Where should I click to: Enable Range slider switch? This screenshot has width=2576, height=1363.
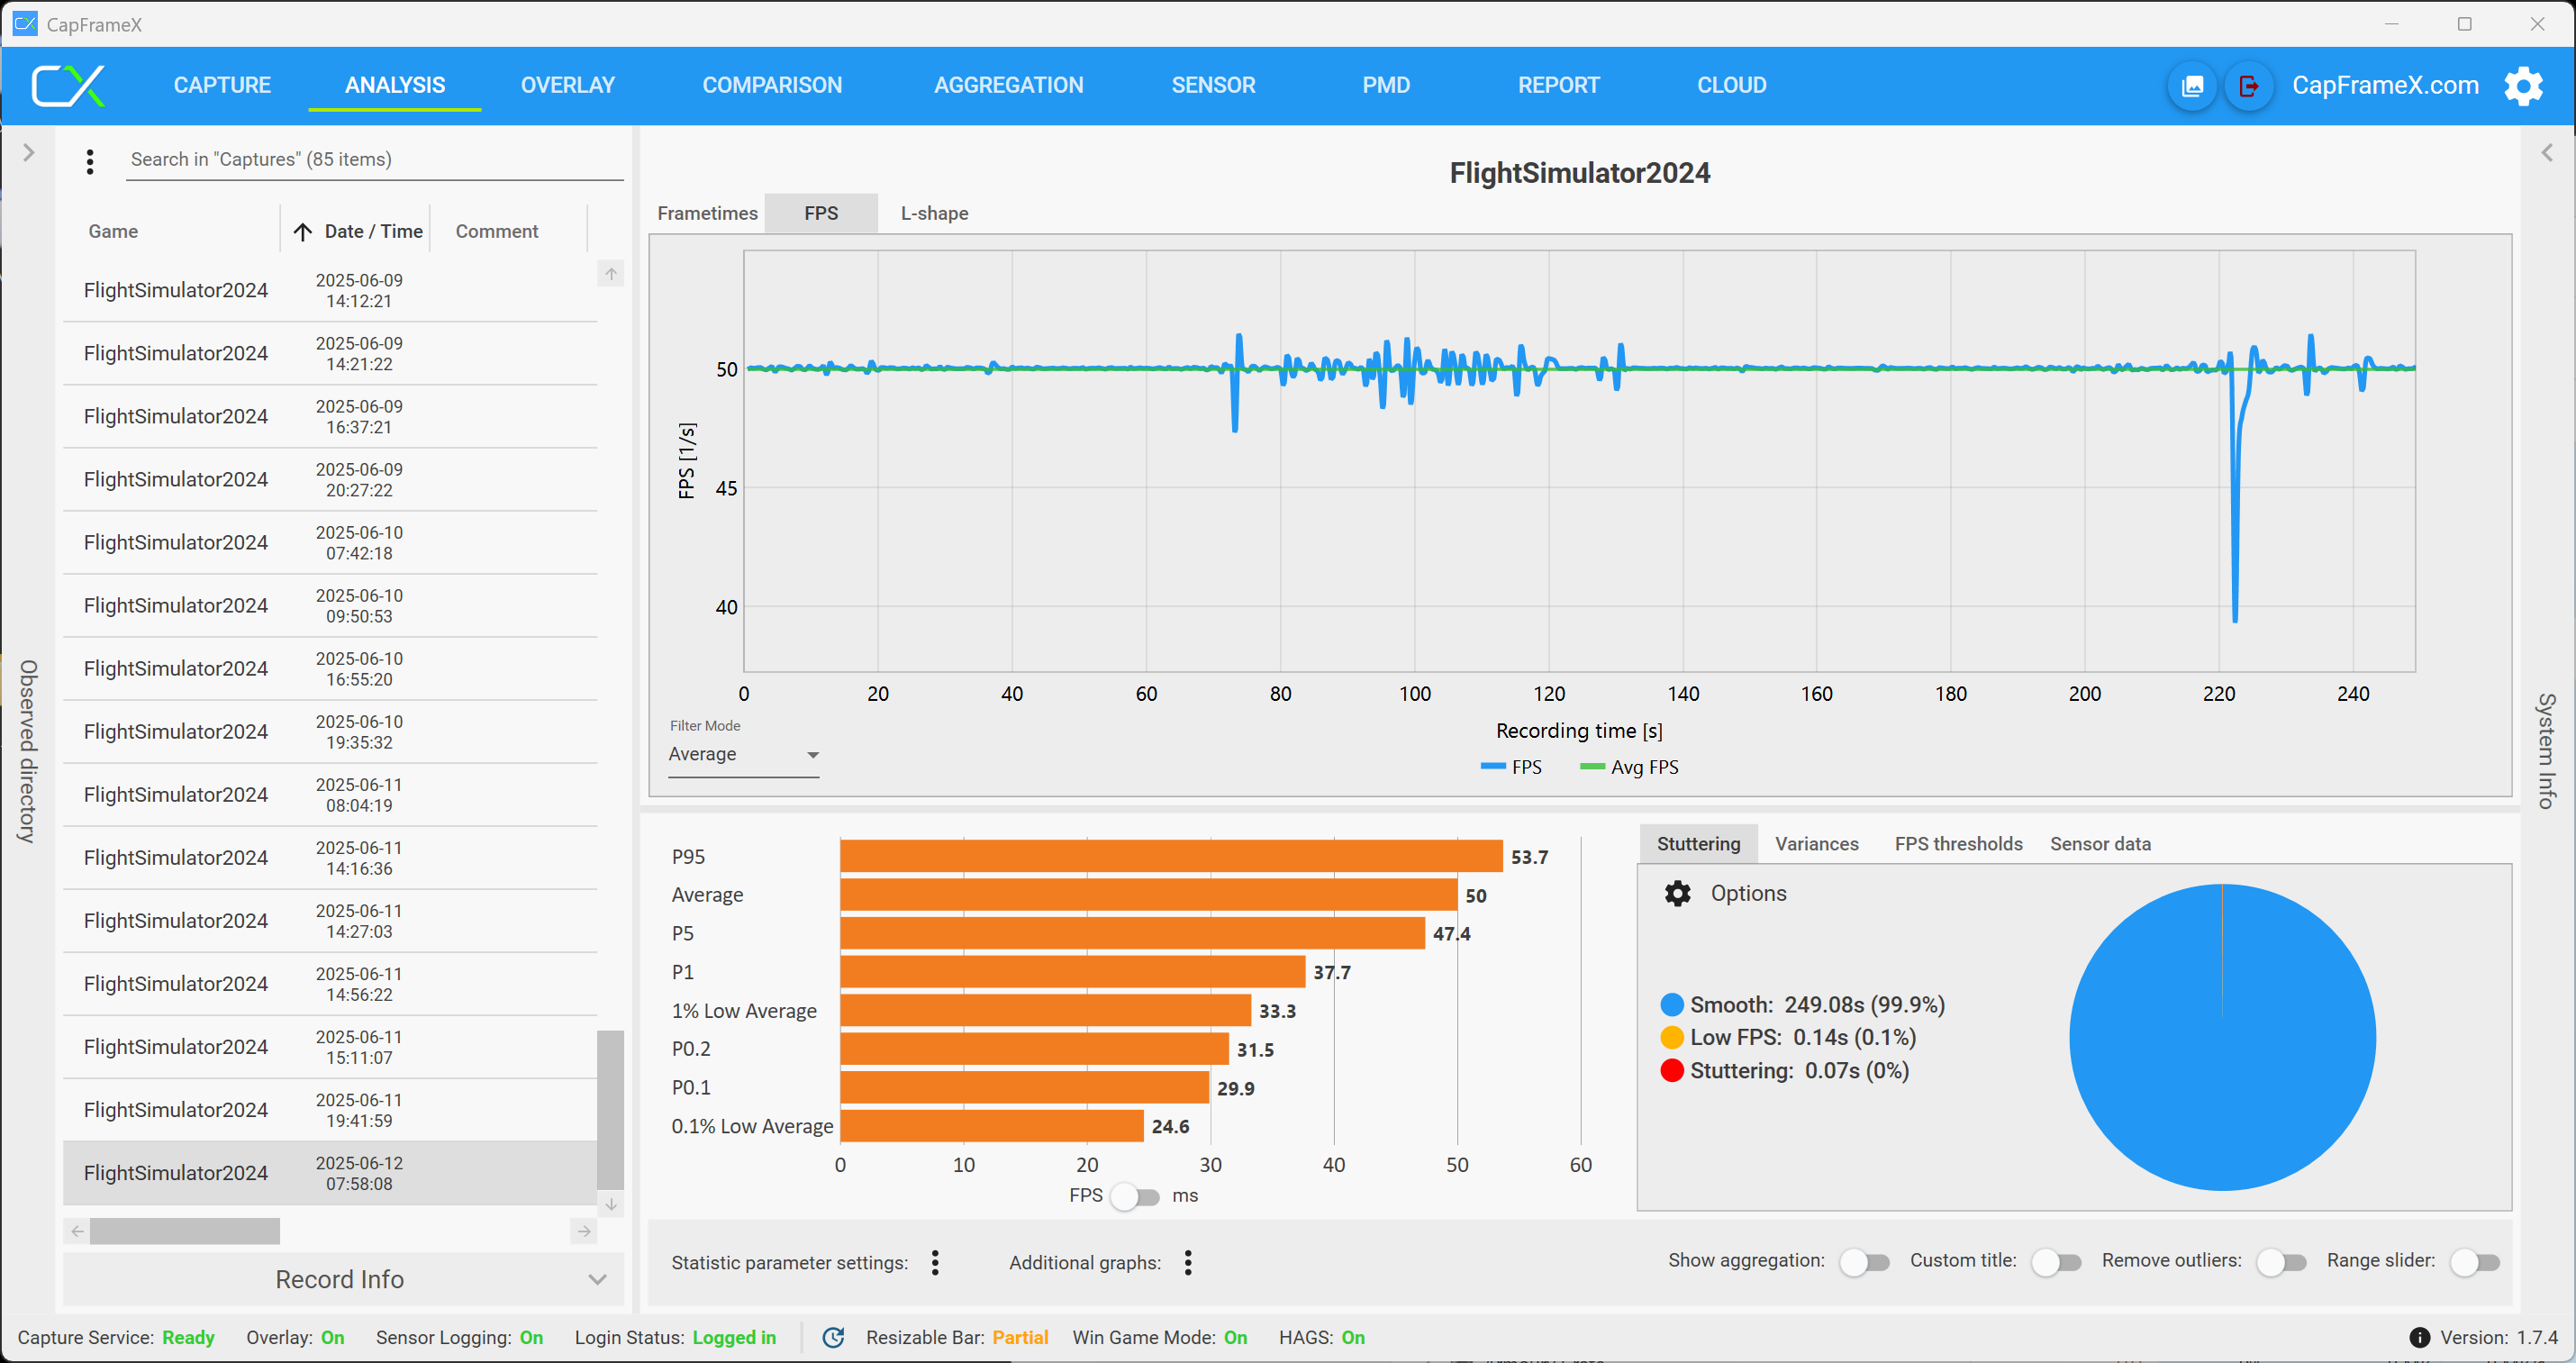click(x=2475, y=1262)
